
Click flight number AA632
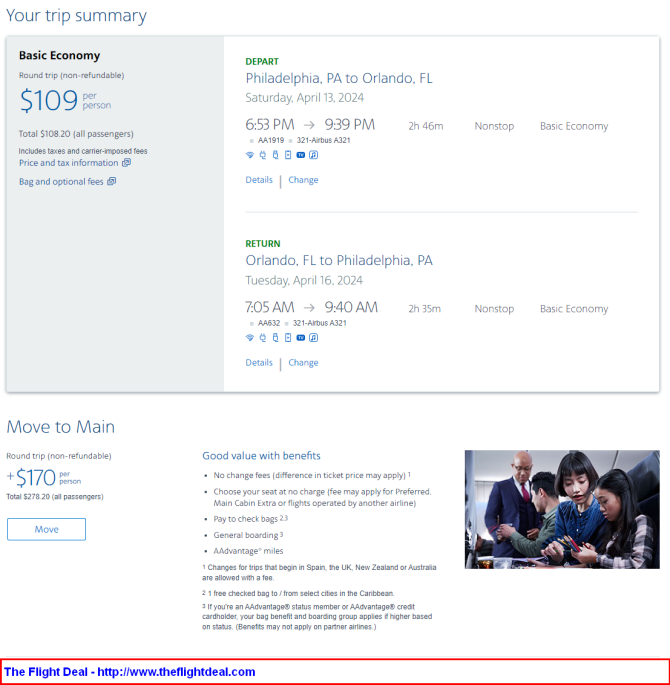pos(269,323)
